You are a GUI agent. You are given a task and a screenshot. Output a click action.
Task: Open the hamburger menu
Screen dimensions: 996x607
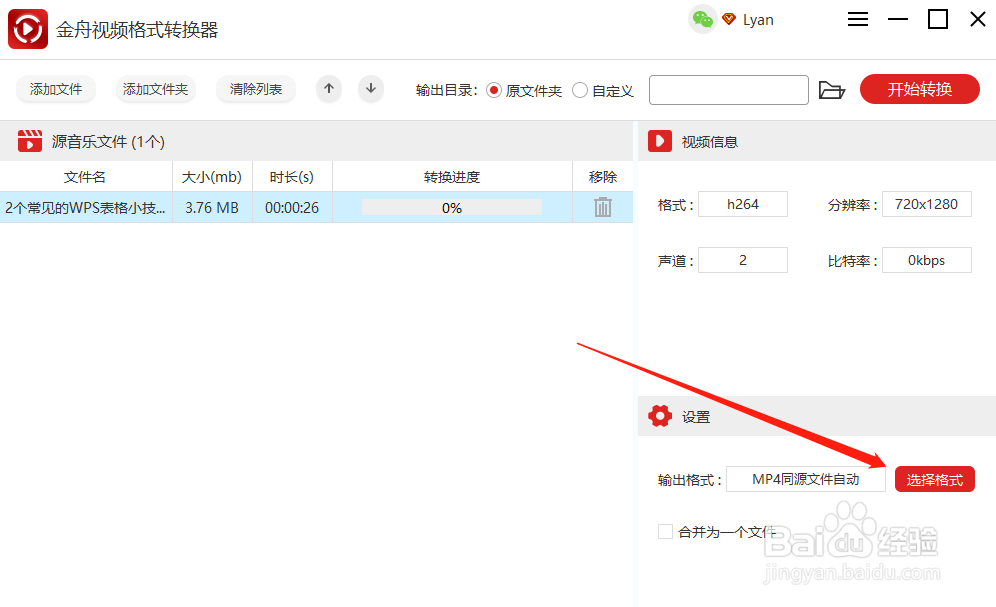[857, 18]
